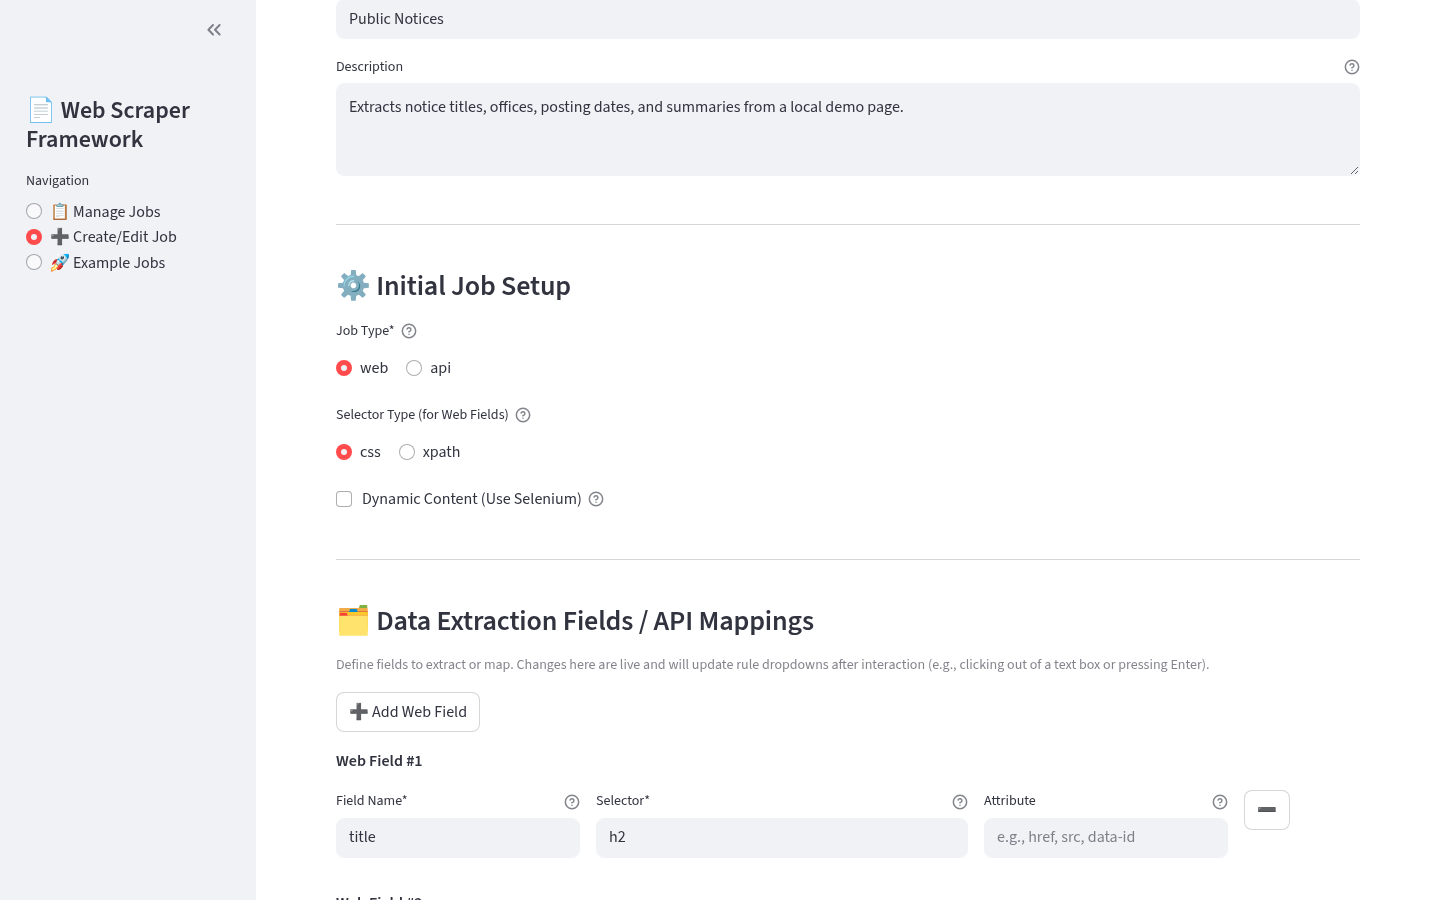This screenshot has width=1440, height=900.
Task: Open help icon for Attribute field
Action: [1220, 802]
